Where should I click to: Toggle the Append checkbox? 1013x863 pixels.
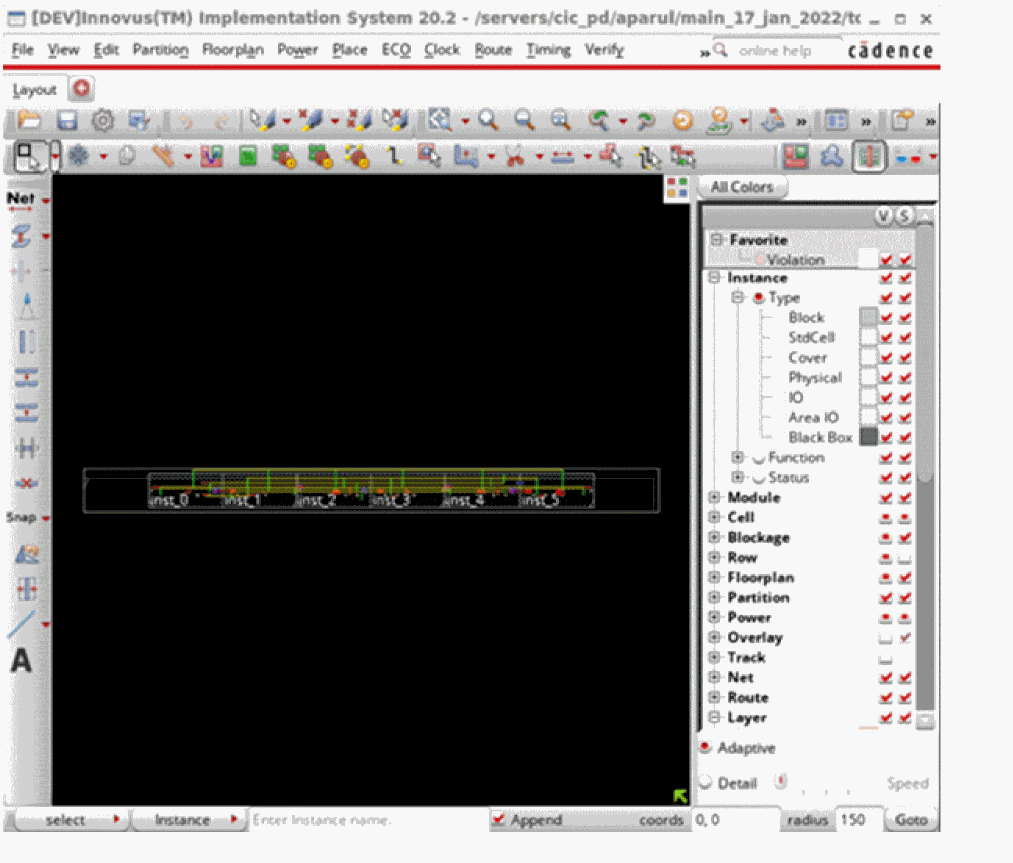(x=498, y=820)
